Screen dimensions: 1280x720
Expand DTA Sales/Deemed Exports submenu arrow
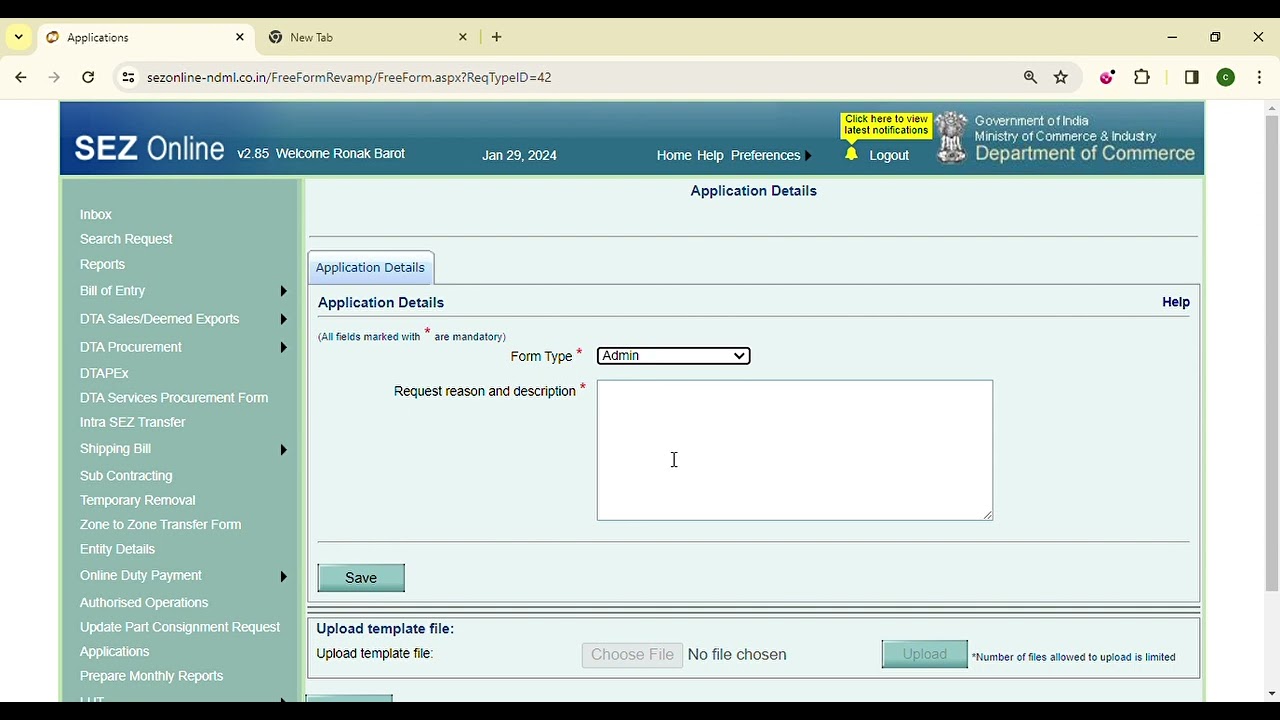pyautogui.click(x=283, y=319)
